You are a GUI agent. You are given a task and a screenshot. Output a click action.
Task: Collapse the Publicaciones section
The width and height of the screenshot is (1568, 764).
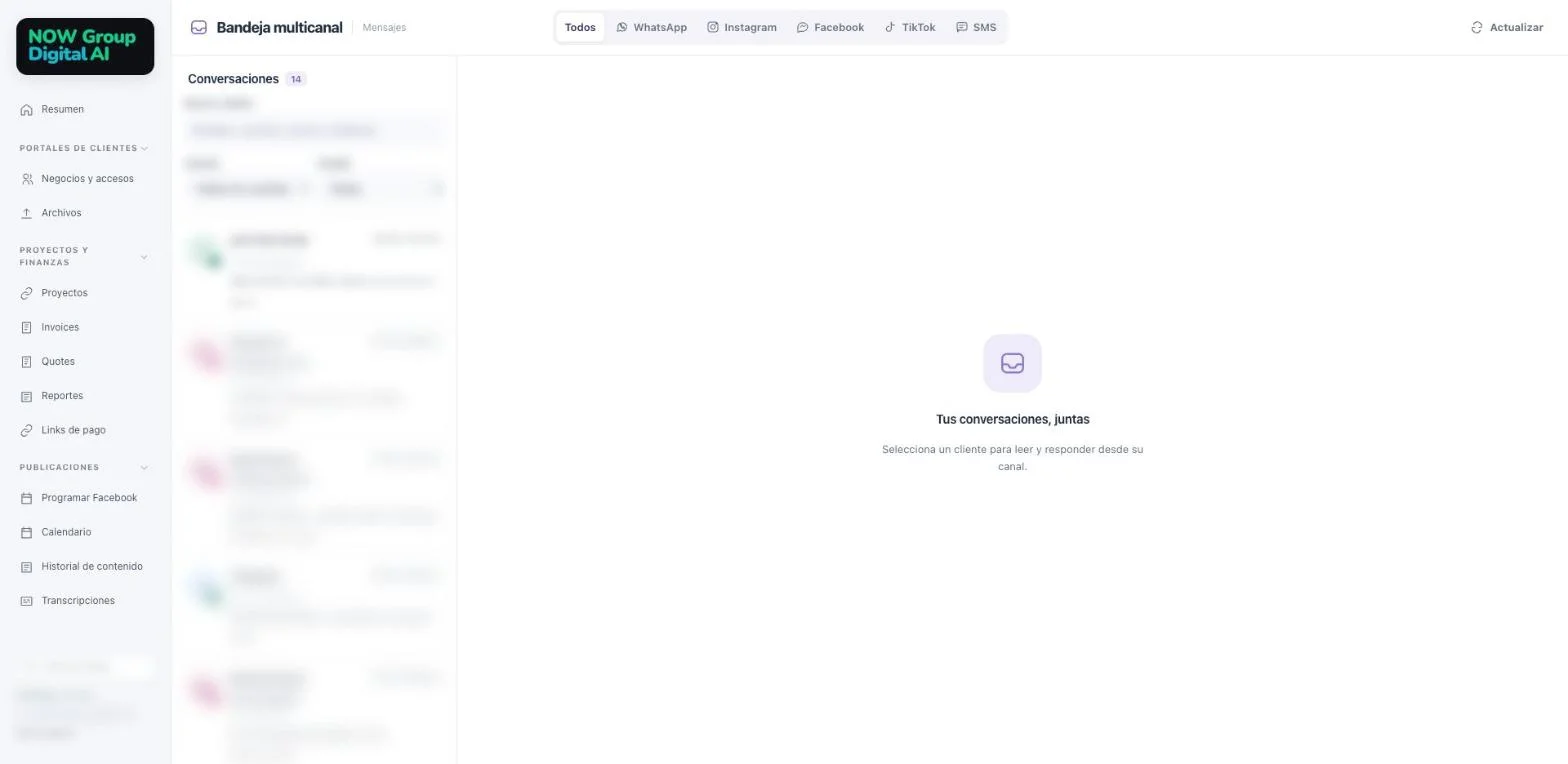pyautogui.click(x=144, y=468)
